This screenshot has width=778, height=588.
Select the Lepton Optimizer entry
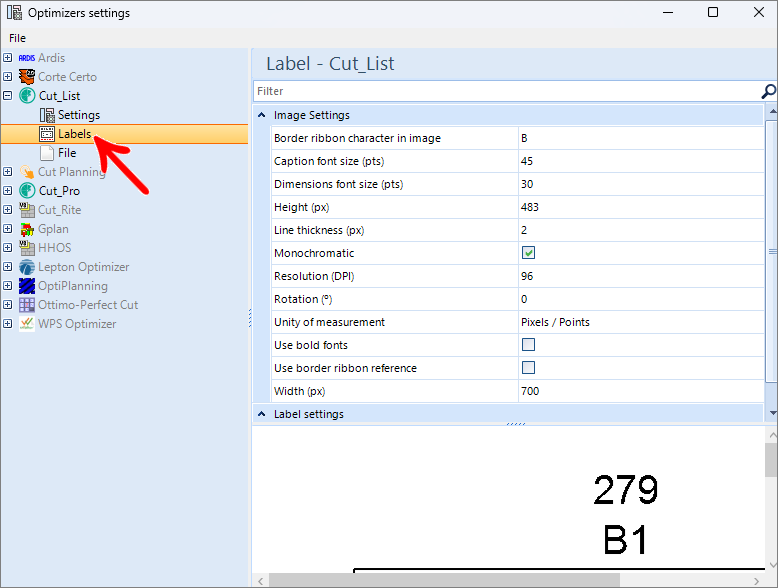pos(83,267)
